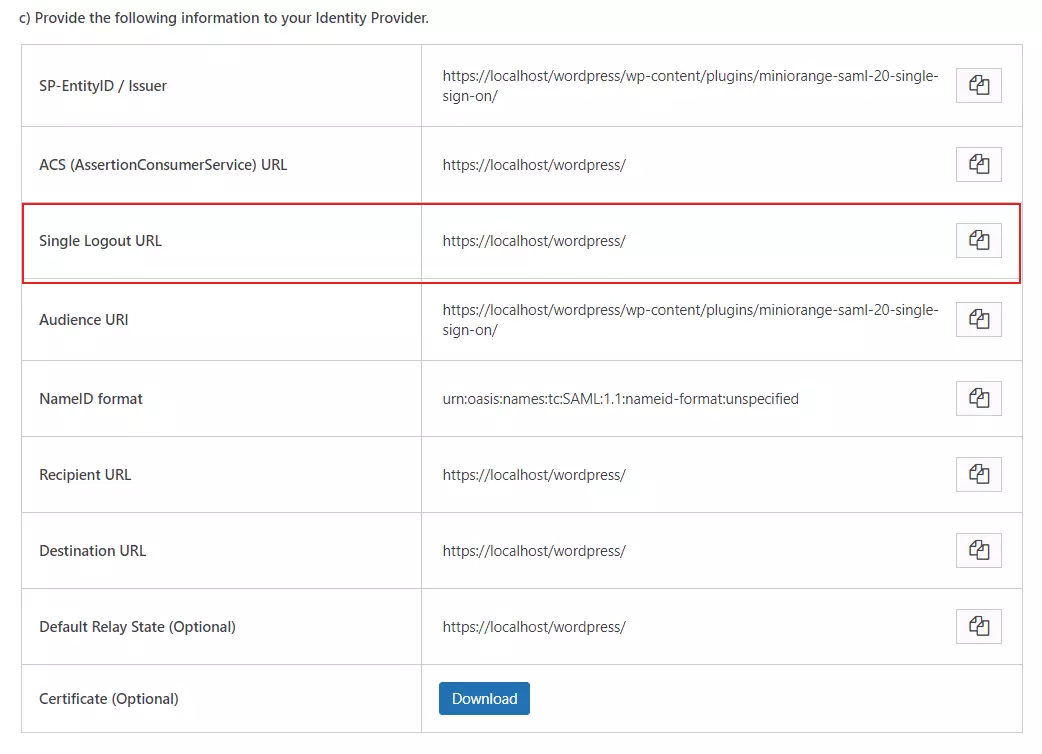Copy the Single Logout URL value
1042x754 pixels.
click(x=978, y=240)
